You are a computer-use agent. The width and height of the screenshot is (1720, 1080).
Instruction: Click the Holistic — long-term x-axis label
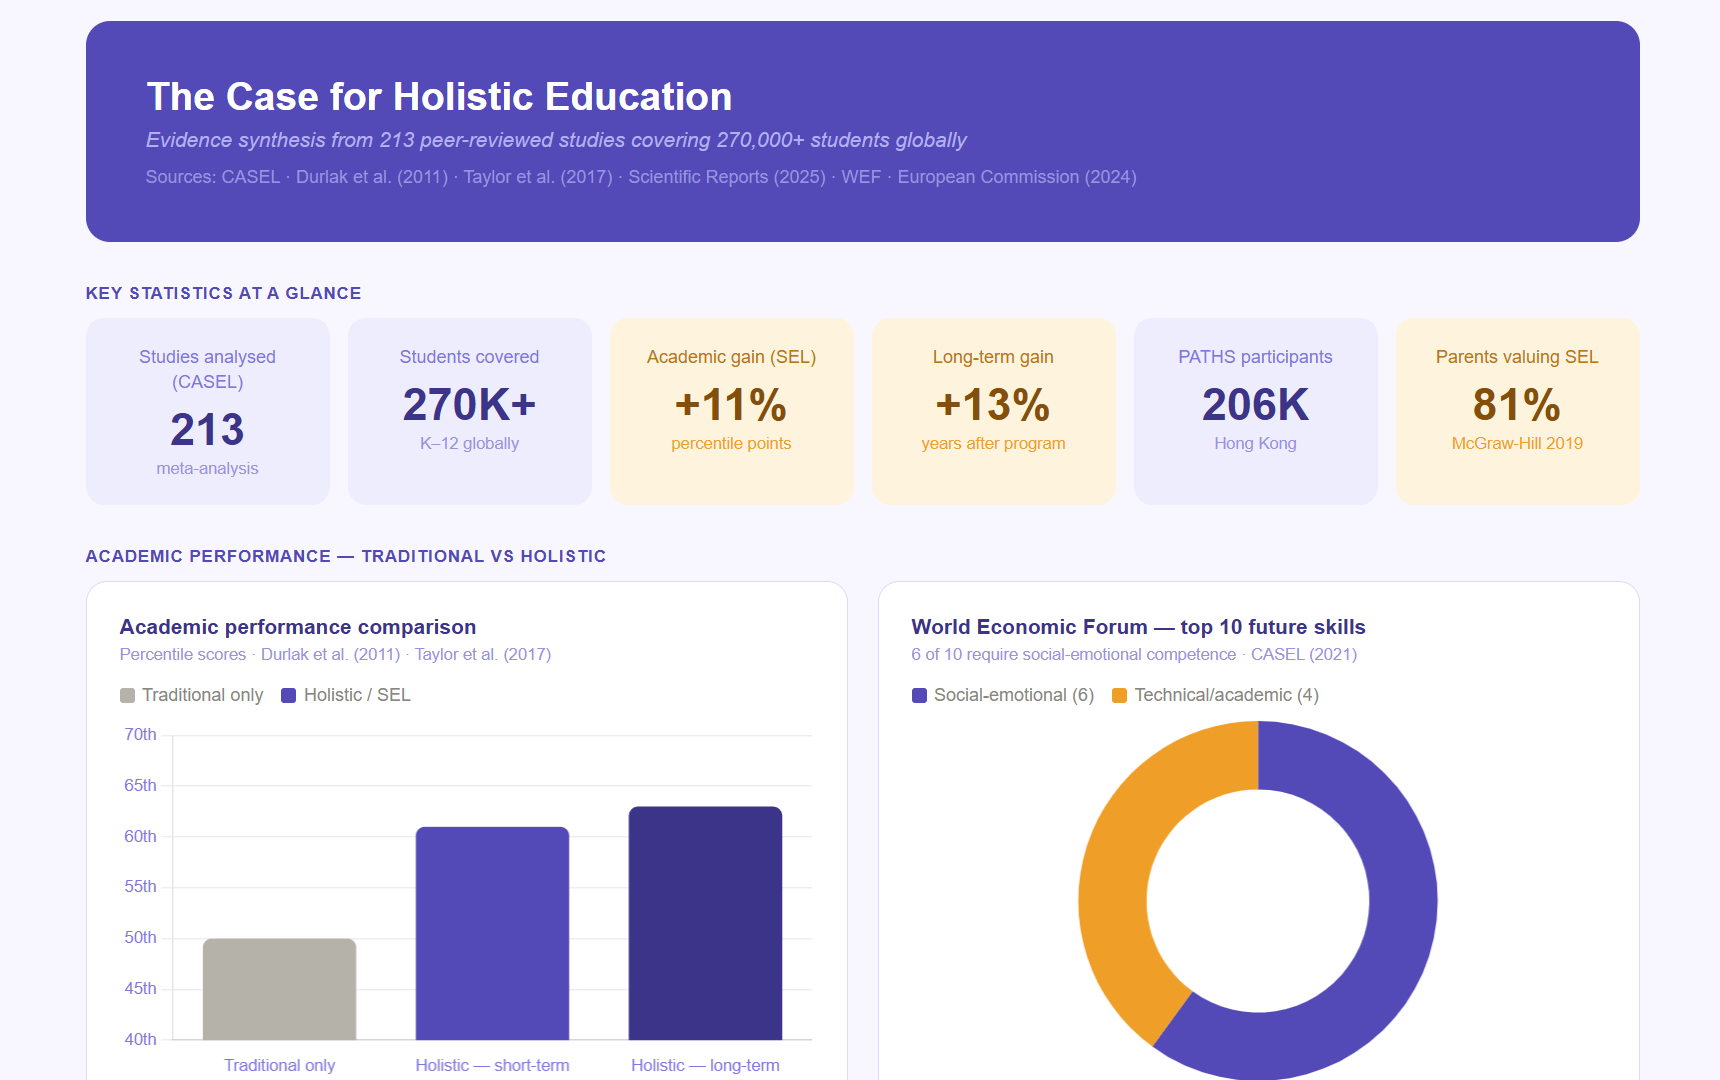(705, 1065)
